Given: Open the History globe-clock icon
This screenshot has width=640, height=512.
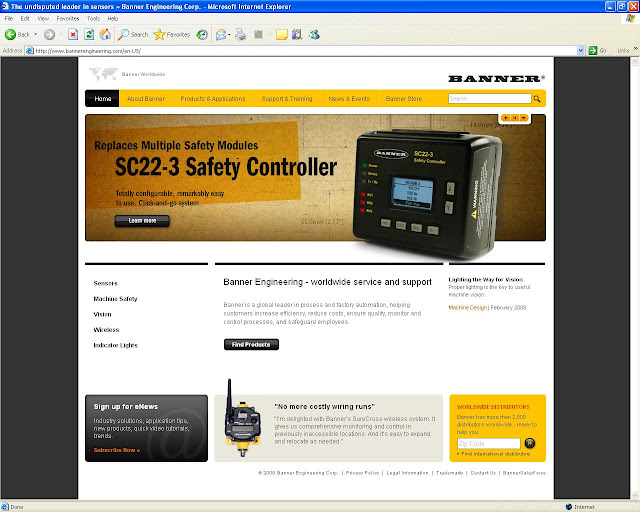Looking at the screenshot, I should (202, 35).
